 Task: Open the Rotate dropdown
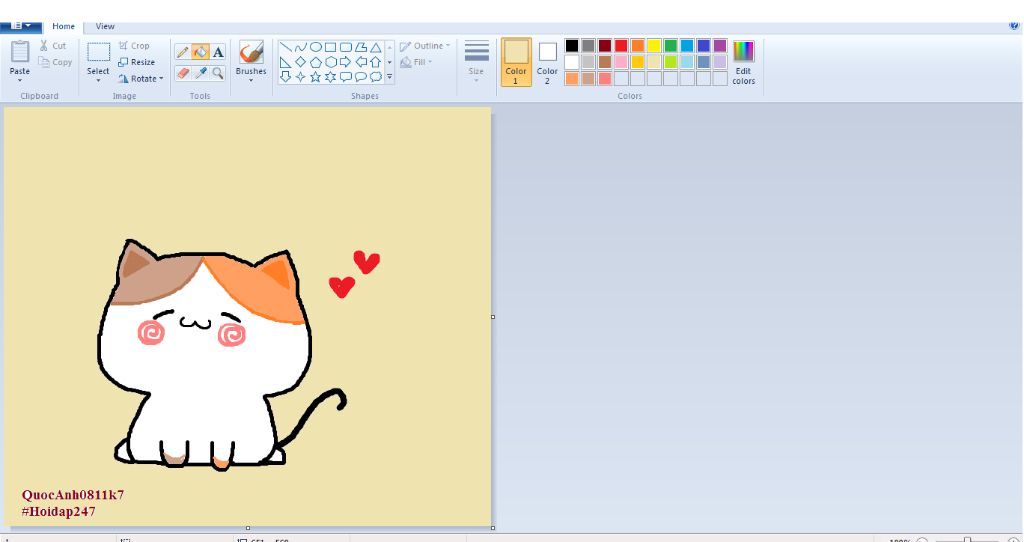click(x=140, y=78)
